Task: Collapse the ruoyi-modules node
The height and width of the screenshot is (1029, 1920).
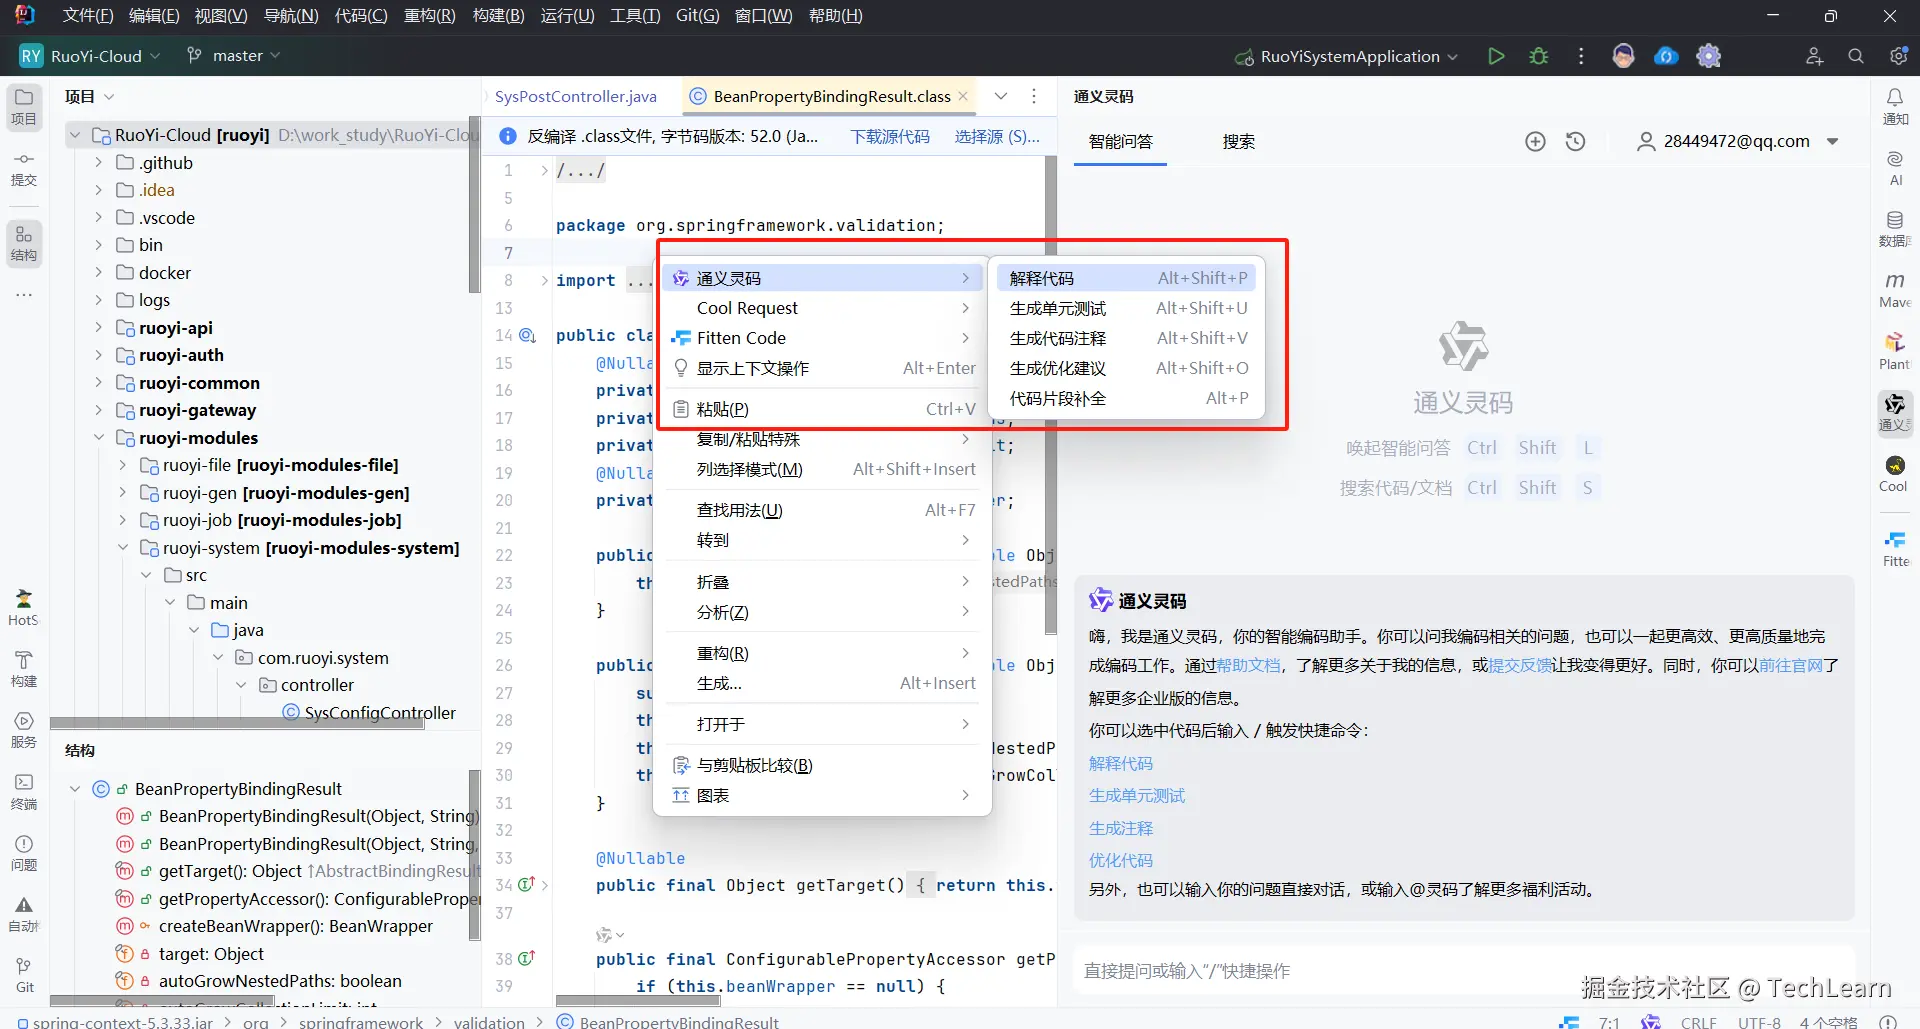Action: click(98, 438)
